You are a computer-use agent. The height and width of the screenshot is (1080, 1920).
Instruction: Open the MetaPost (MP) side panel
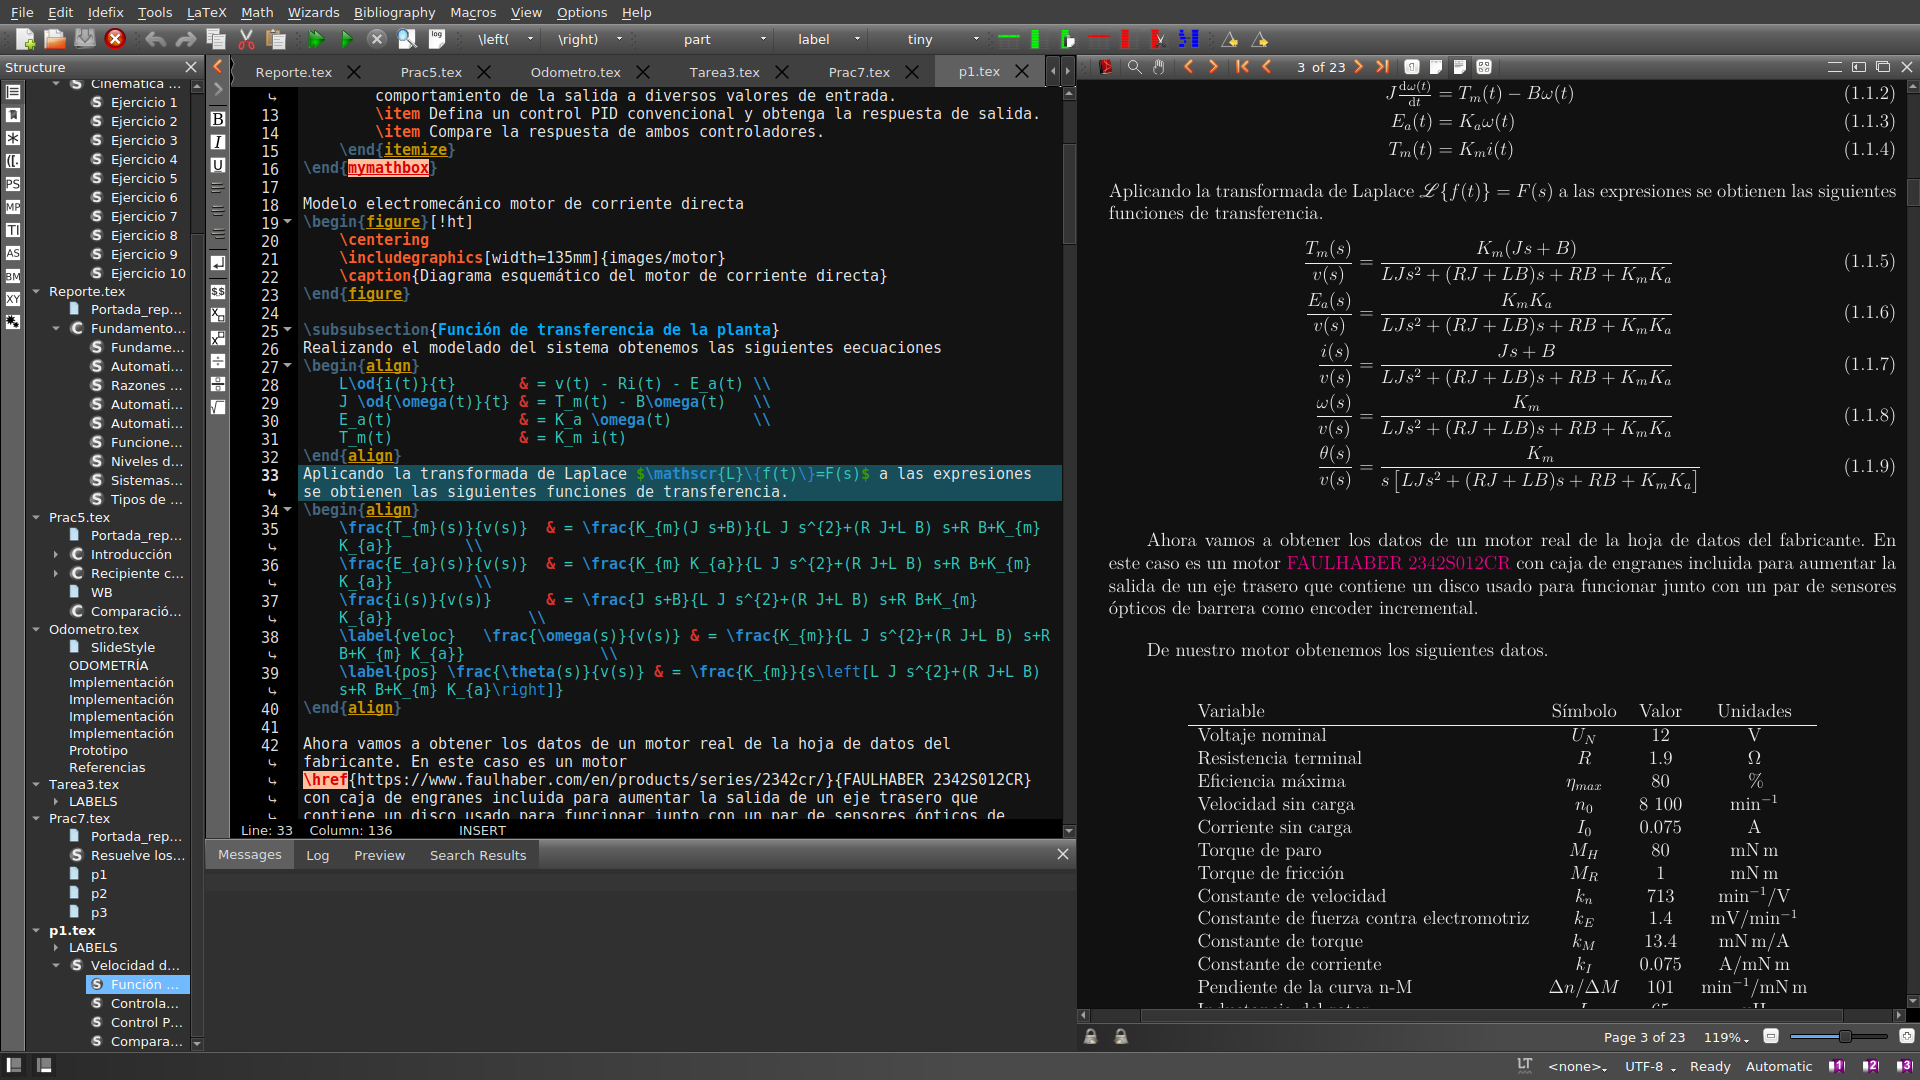(13, 207)
